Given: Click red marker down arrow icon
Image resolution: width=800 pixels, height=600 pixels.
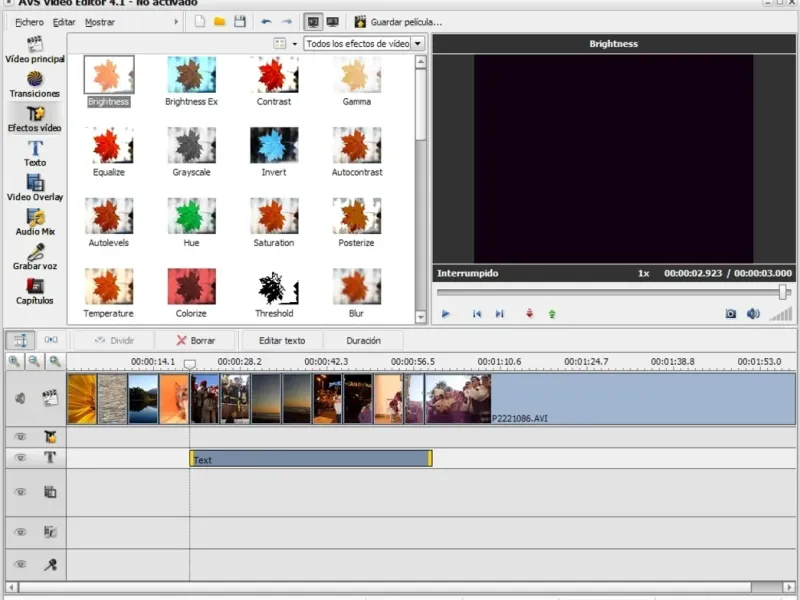Looking at the screenshot, I should click(x=530, y=313).
